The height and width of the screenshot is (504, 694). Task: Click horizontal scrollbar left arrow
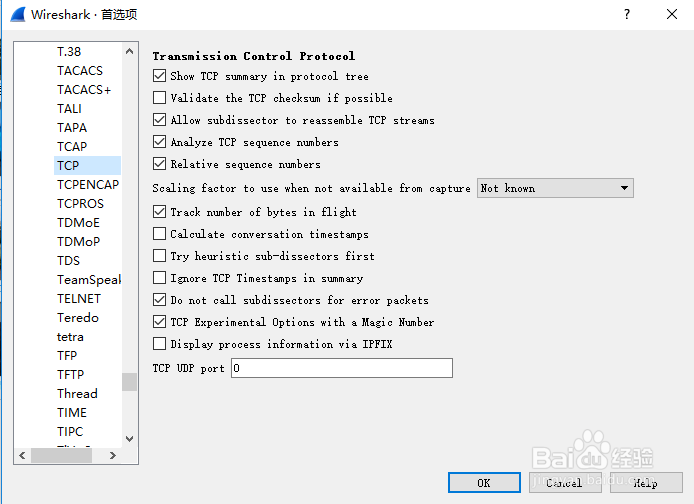pos(23,455)
